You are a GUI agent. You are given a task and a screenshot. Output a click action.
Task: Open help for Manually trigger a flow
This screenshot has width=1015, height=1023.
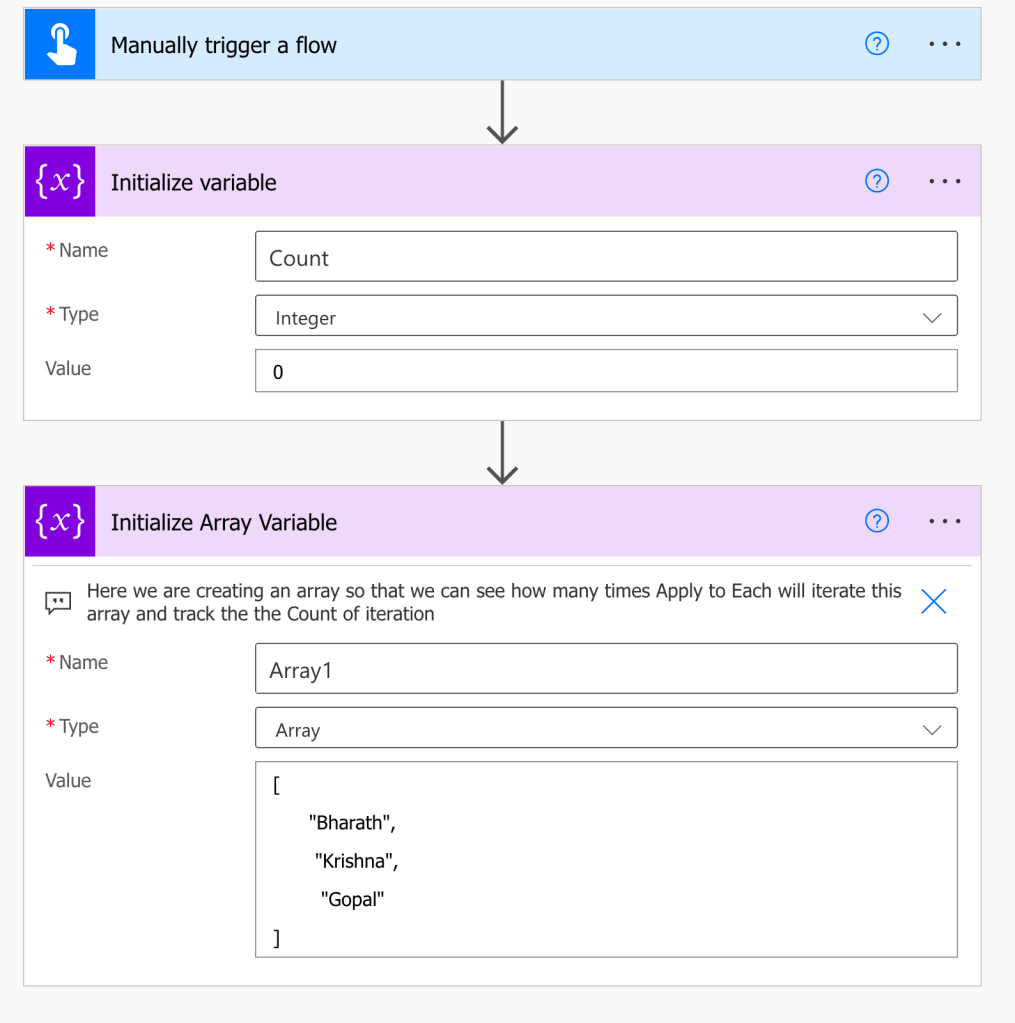coord(876,44)
